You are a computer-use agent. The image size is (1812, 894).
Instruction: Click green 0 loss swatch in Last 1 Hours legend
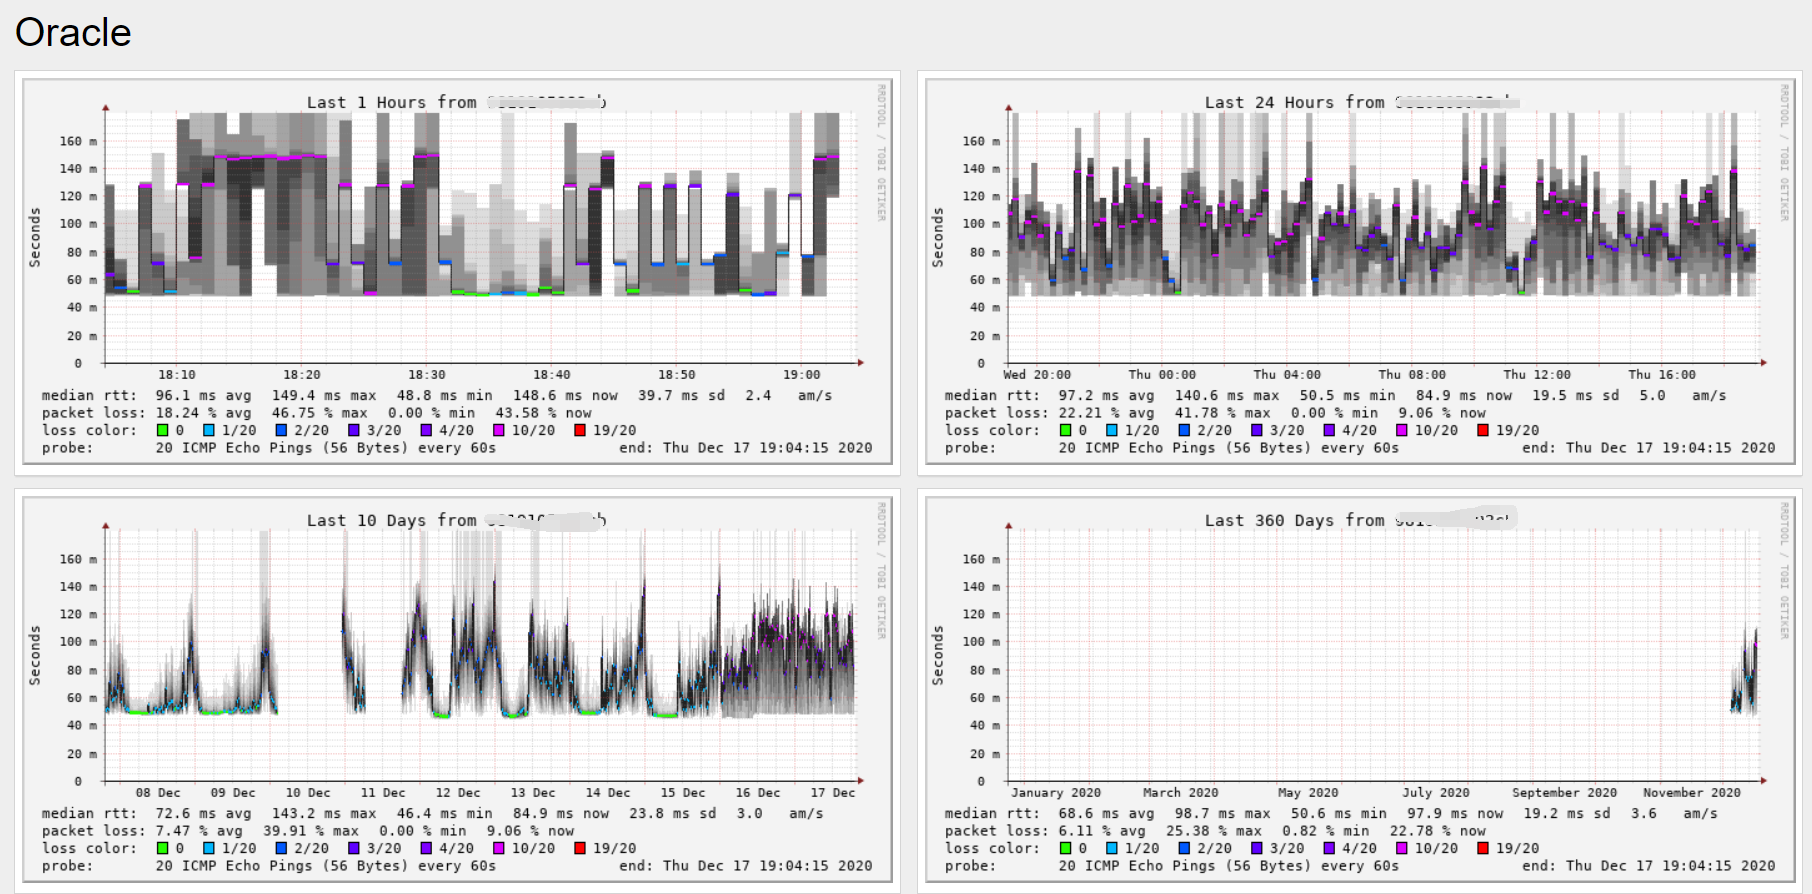pos(162,430)
